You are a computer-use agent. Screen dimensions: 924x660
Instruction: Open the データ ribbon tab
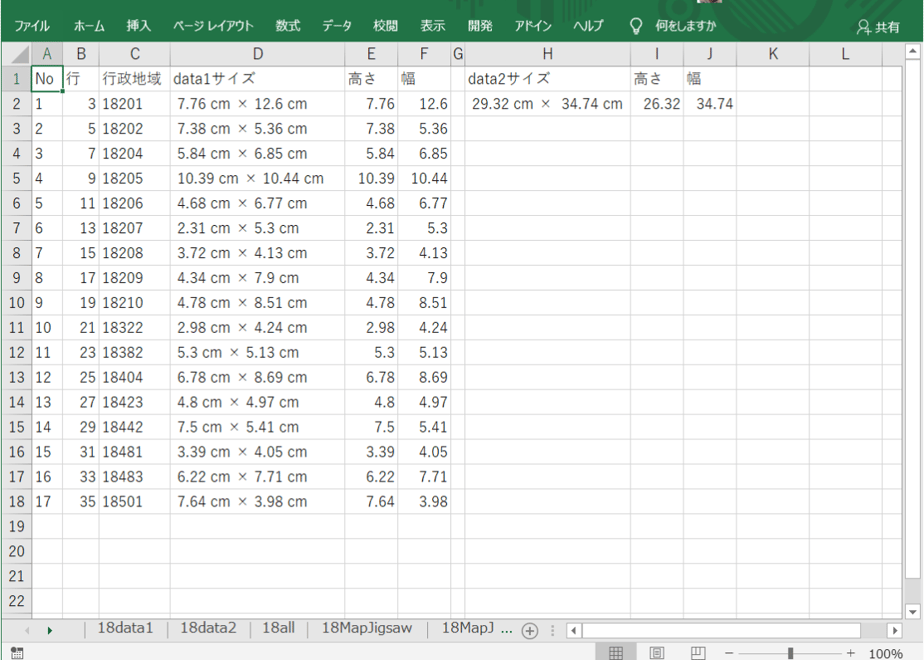(x=336, y=26)
